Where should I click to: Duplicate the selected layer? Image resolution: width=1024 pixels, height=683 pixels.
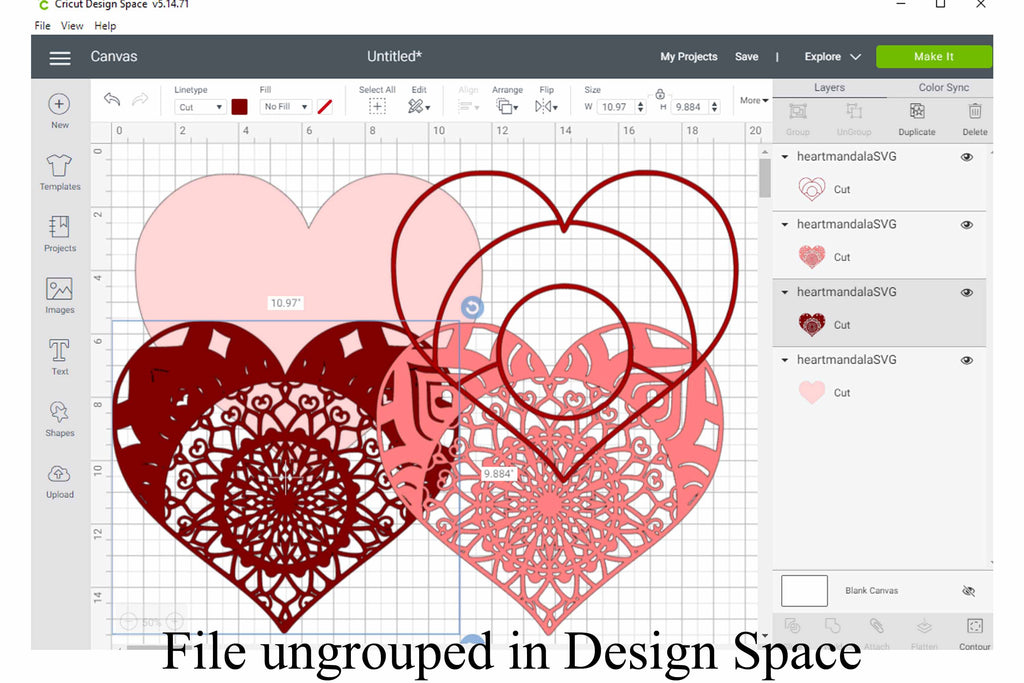tap(917, 118)
